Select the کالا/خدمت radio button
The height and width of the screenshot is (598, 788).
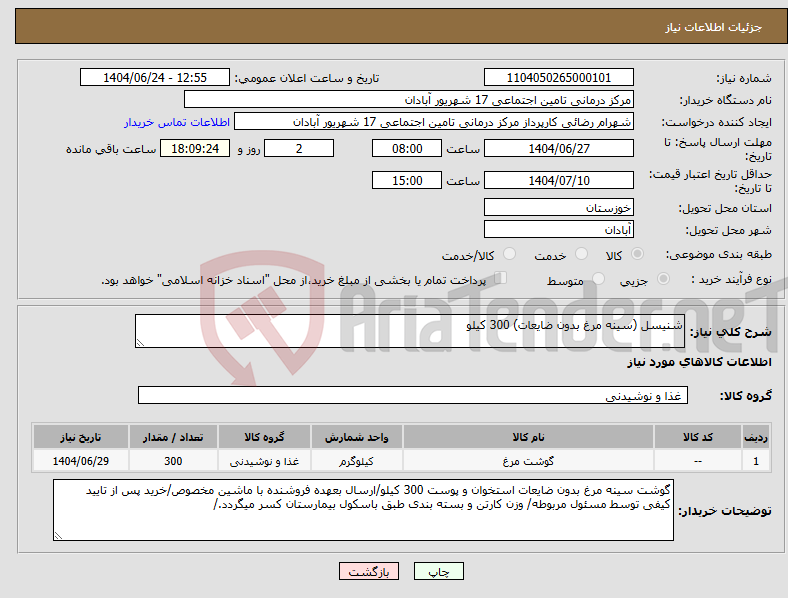(510, 254)
